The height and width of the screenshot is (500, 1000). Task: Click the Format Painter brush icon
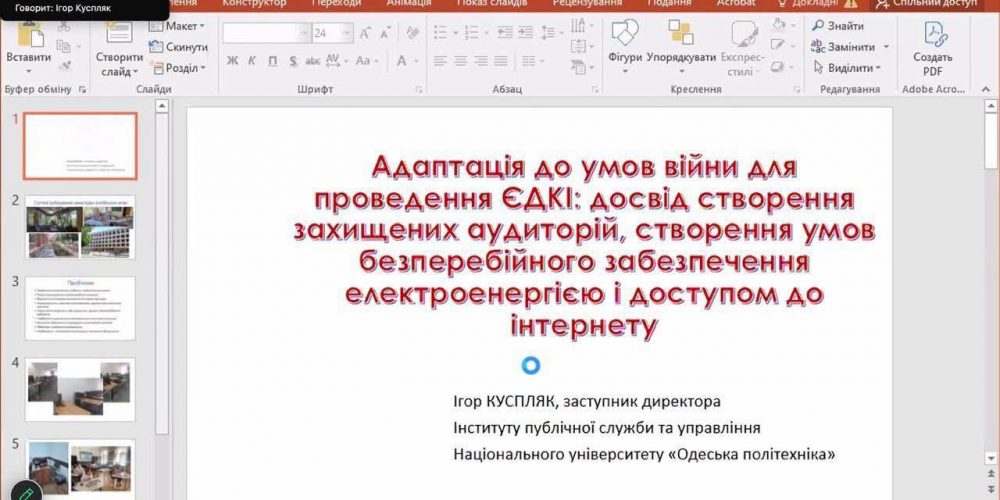(64, 65)
